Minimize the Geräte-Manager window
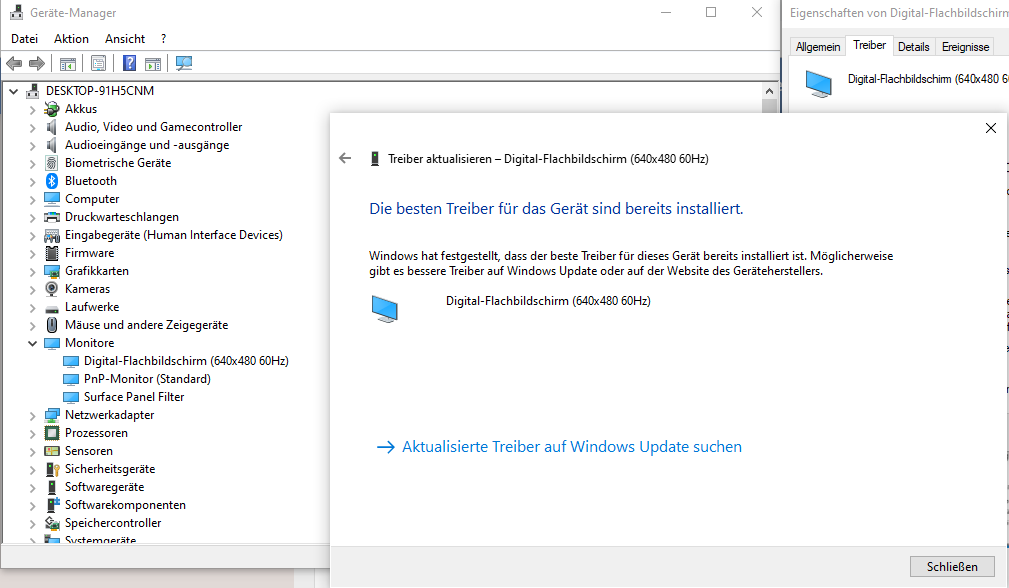1009x588 pixels. [x=666, y=12]
